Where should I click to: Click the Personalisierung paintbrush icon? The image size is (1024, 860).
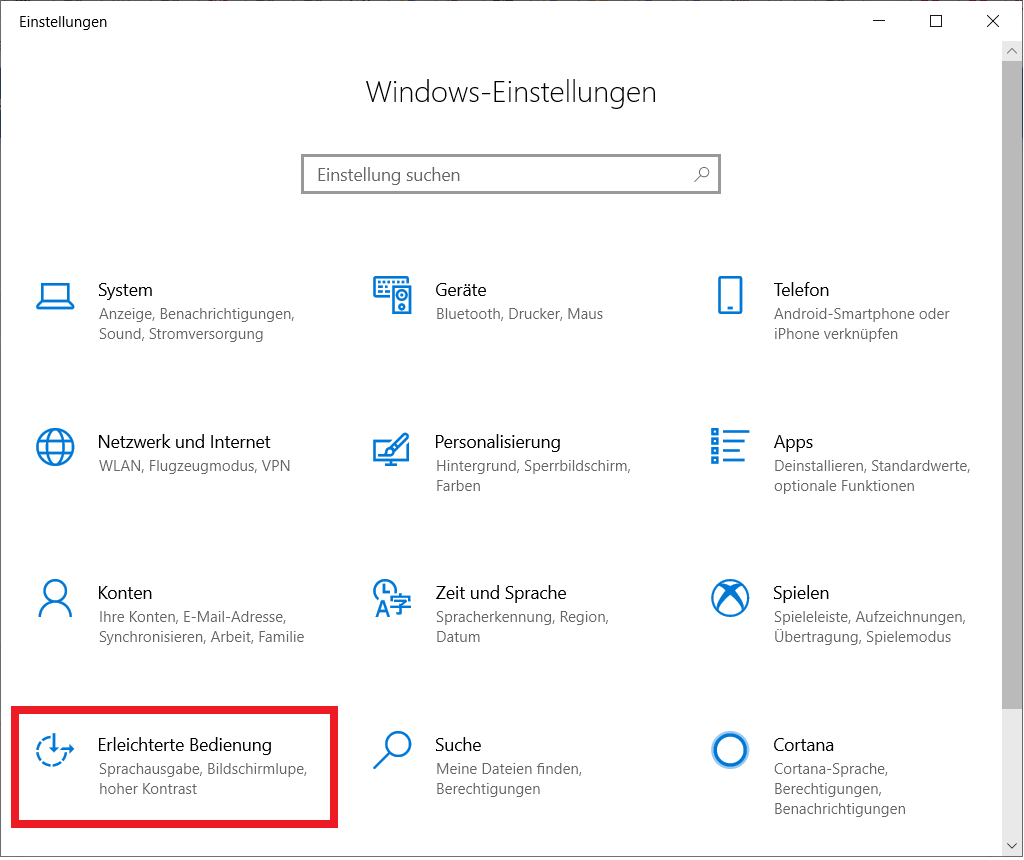tap(391, 449)
